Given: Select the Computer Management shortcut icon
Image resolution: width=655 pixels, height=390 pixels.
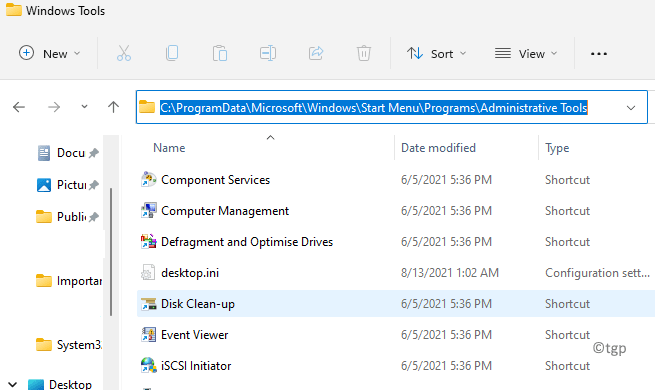Looking at the screenshot, I should pyautogui.click(x=148, y=210).
